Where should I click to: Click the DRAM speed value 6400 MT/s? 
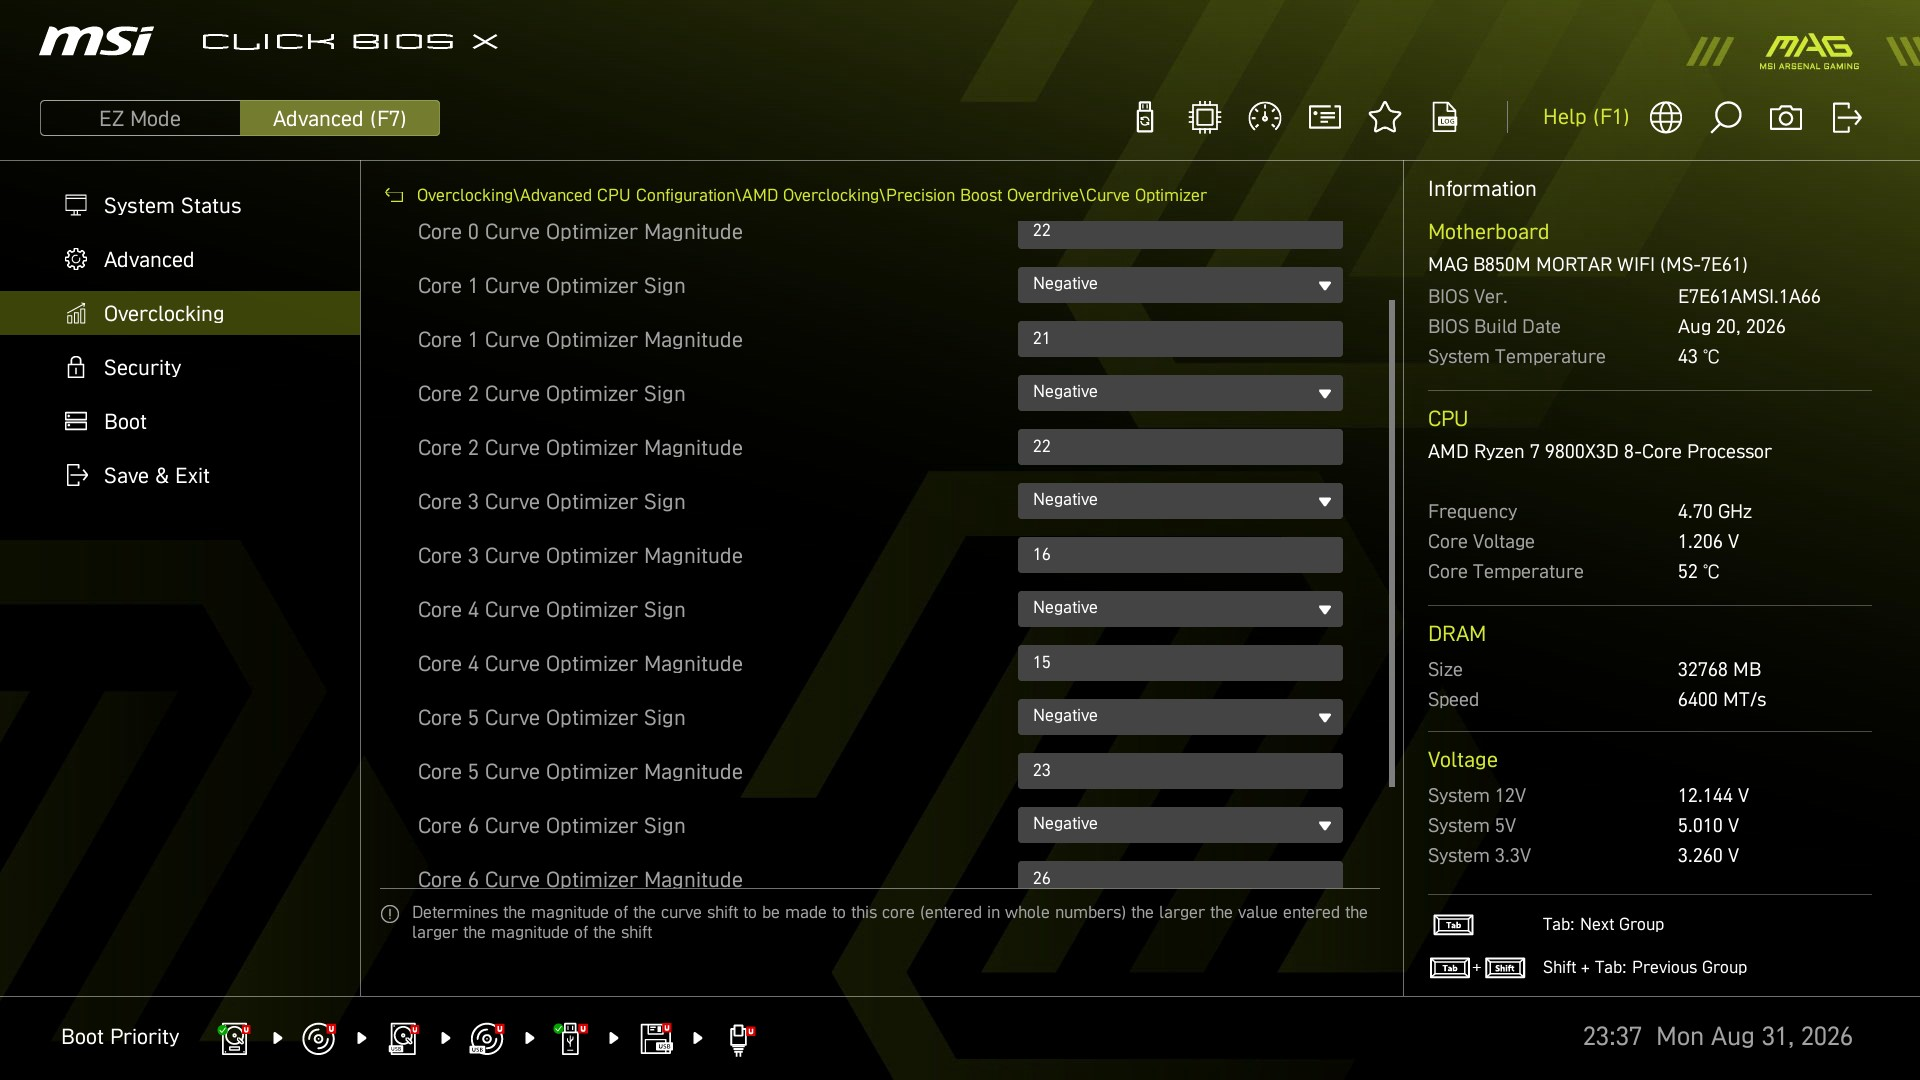click(1721, 700)
